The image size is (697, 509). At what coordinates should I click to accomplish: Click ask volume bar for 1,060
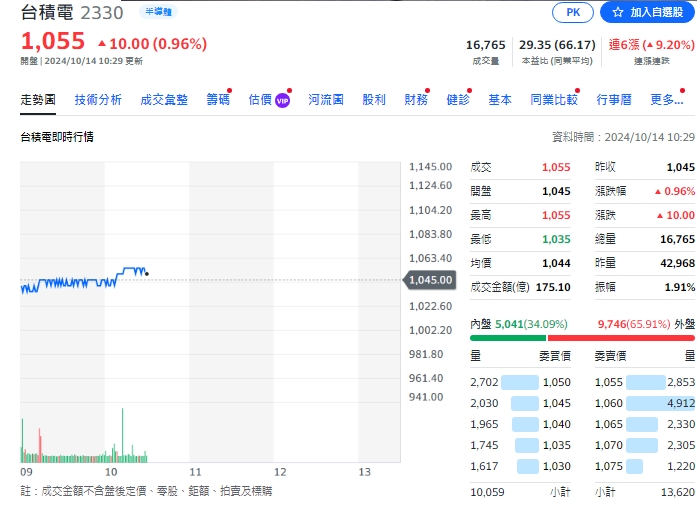pyautogui.click(x=660, y=403)
